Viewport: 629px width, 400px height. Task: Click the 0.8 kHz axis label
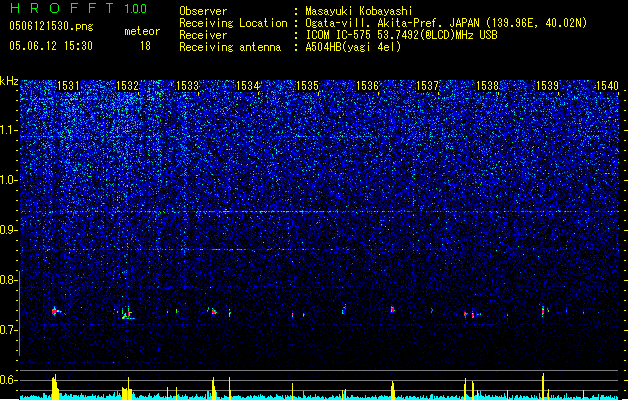coord(9,280)
